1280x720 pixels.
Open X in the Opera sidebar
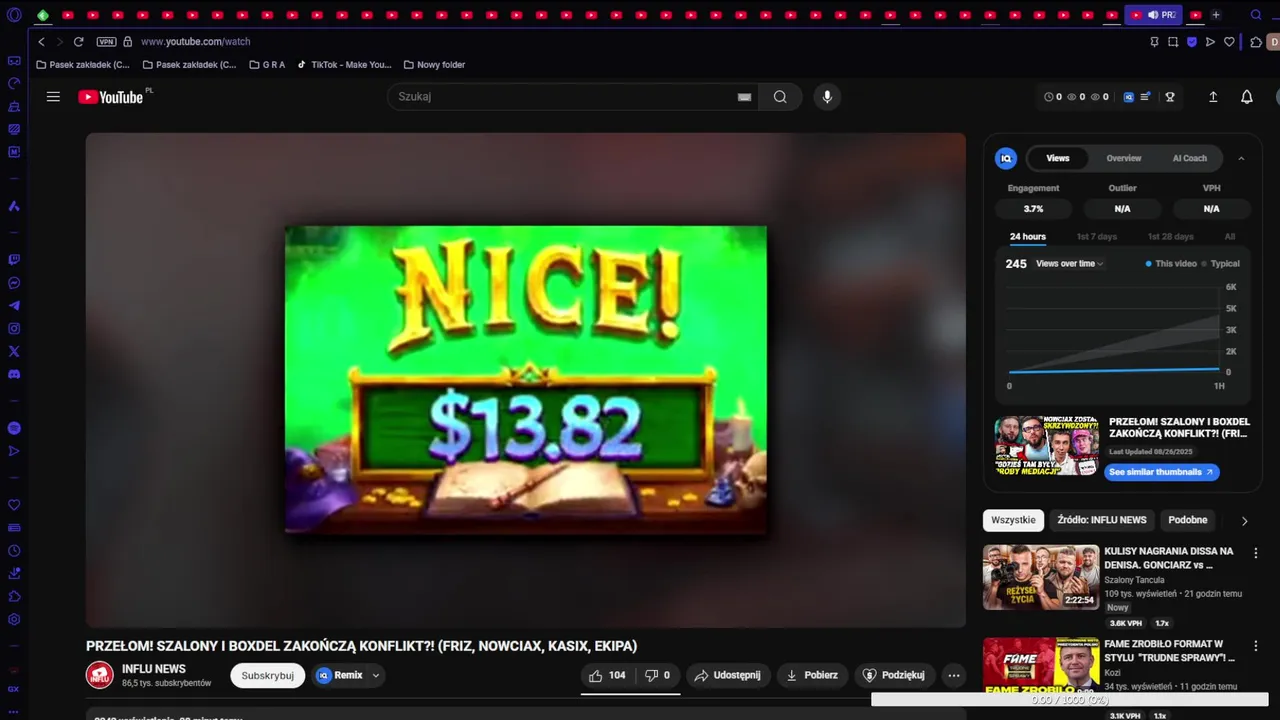pyautogui.click(x=14, y=352)
